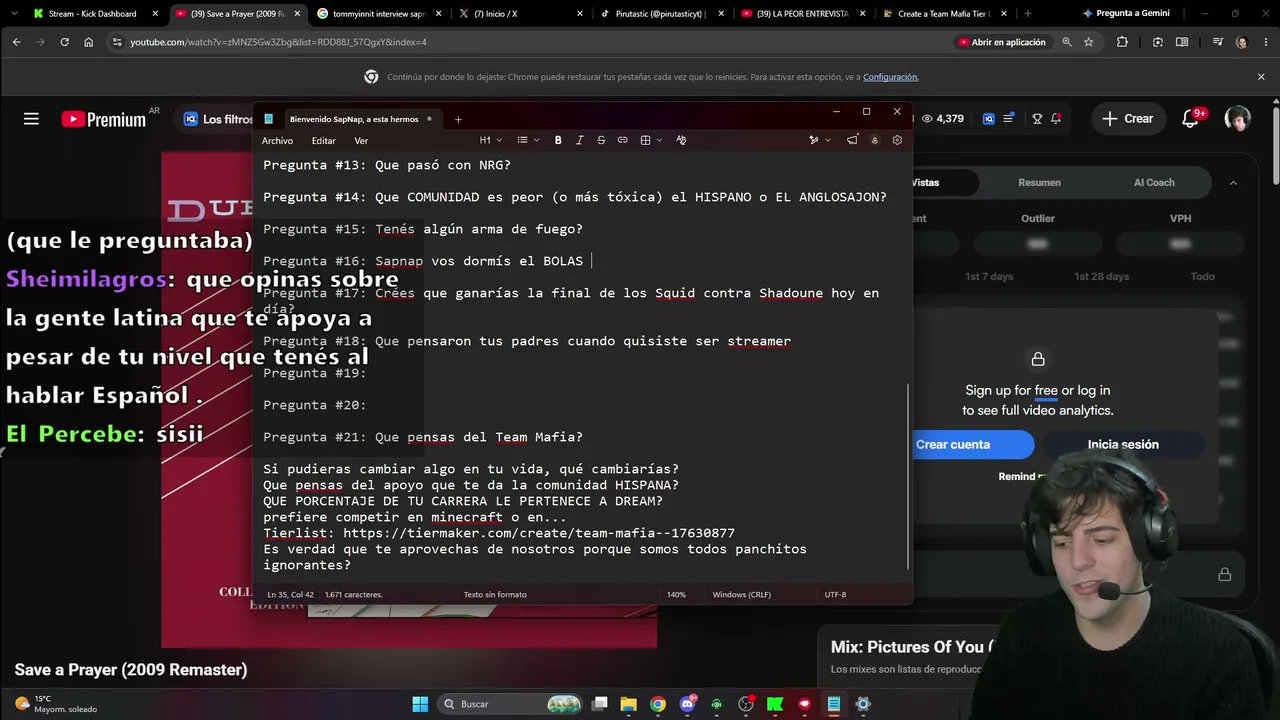Open File Explorer from taskbar
The image size is (1280, 720).
pyautogui.click(x=628, y=704)
